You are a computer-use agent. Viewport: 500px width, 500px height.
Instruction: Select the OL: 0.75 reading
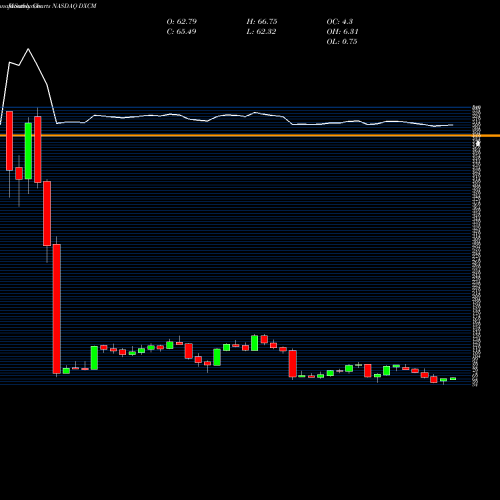pyautogui.click(x=342, y=42)
